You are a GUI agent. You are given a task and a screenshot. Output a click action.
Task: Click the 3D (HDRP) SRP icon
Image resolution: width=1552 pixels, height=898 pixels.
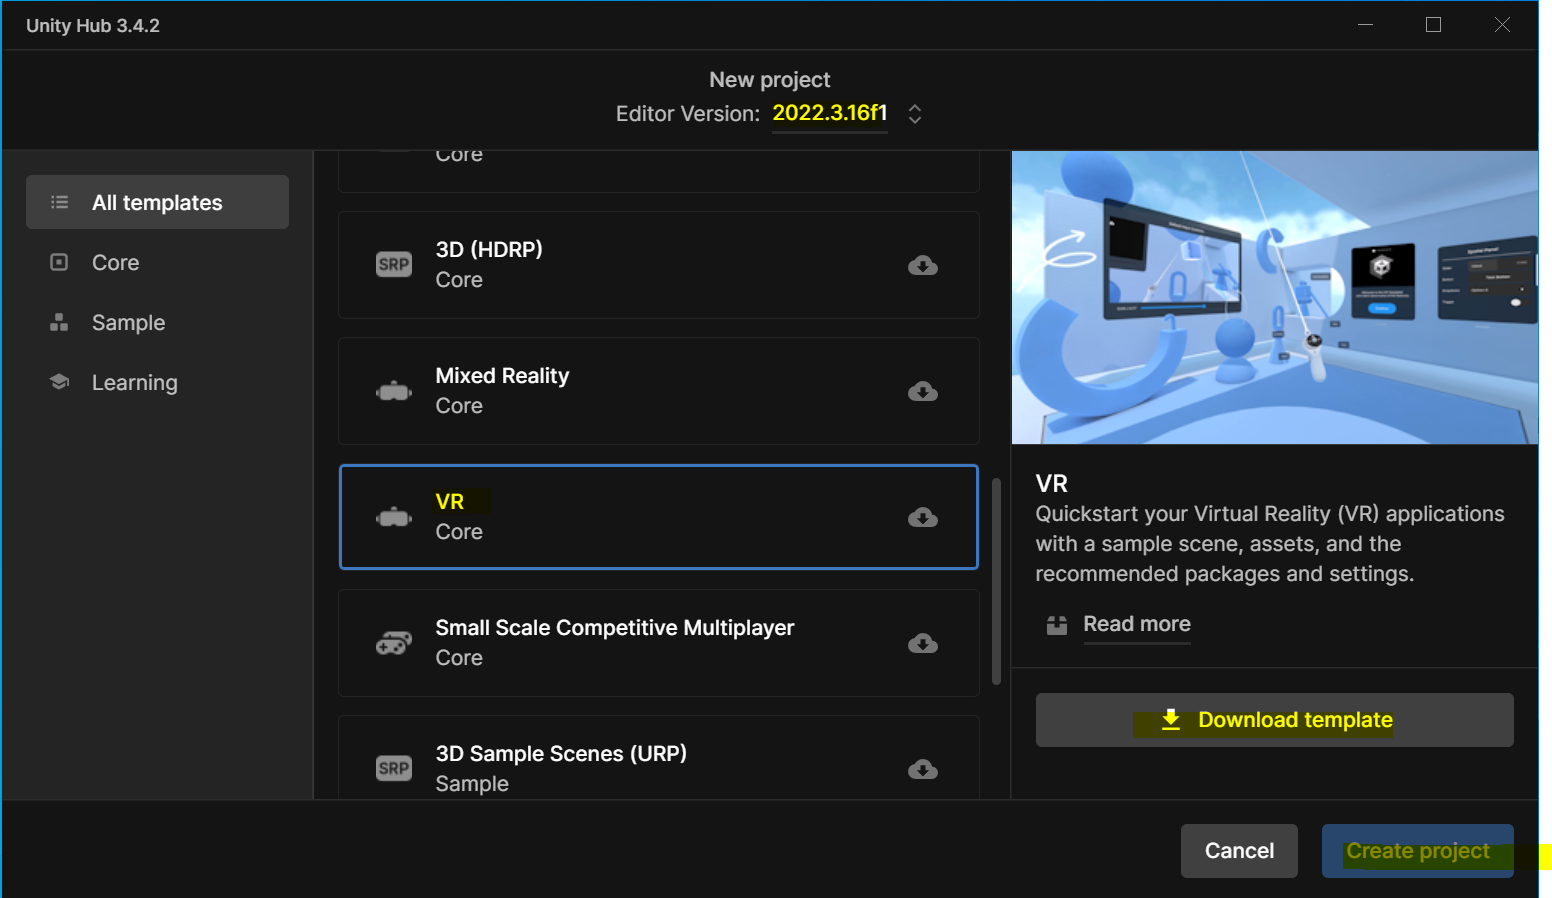(x=394, y=265)
